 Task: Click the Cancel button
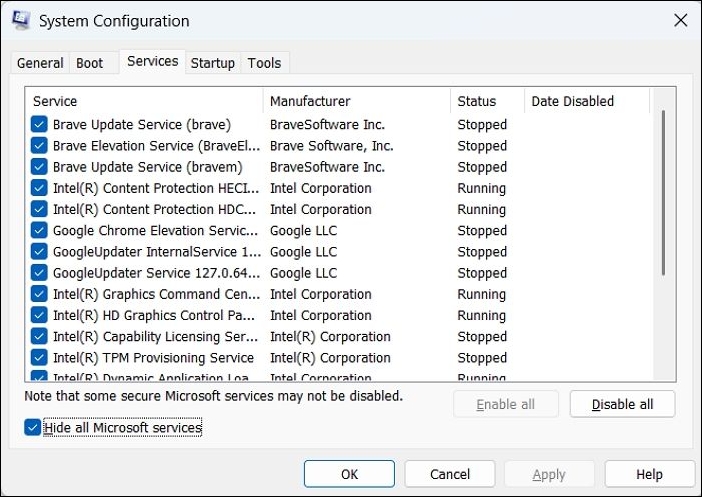[x=450, y=474]
